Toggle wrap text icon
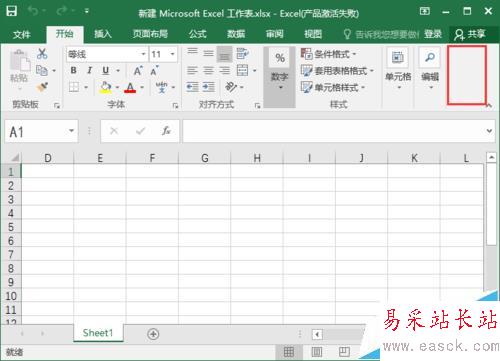The height and width of the screenshot is (361, 500). 242,53
